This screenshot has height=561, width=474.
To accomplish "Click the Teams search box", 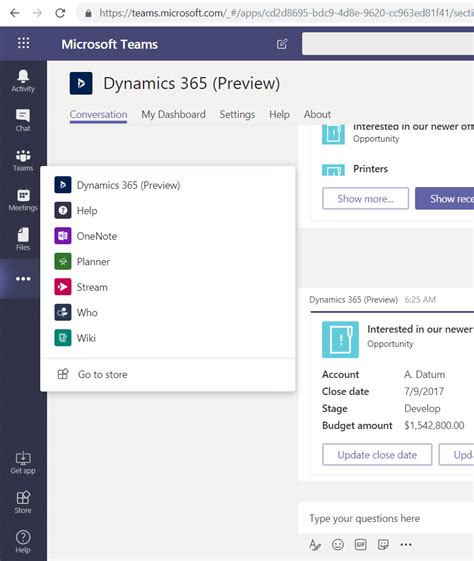I will click(388, 44).
